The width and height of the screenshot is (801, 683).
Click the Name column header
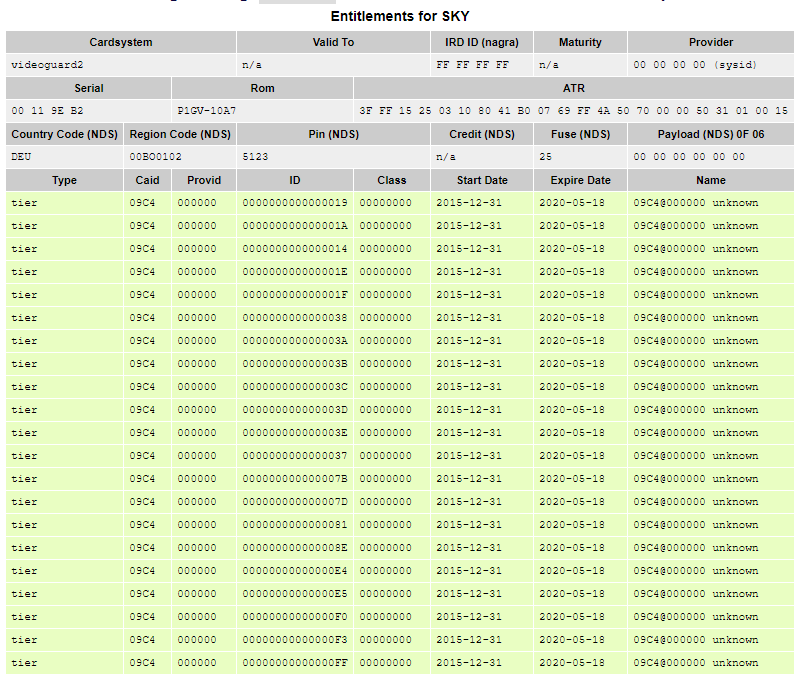711,180
